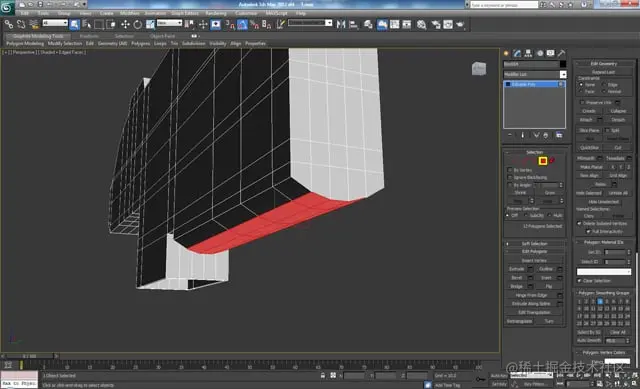Click the Bevel button
This screenshot has width=640, height=389.
pyautogui.click(x=517, y=278)
